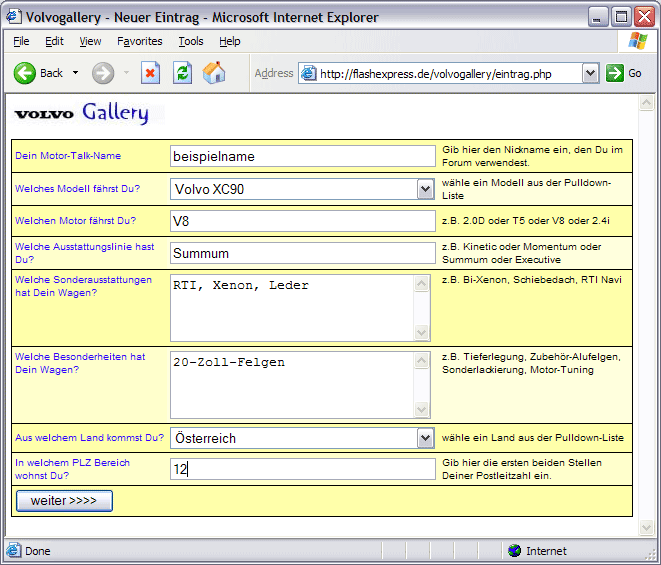
Task: Click the Ausstattungslinie field containing Summum
Action: point(303,253)
